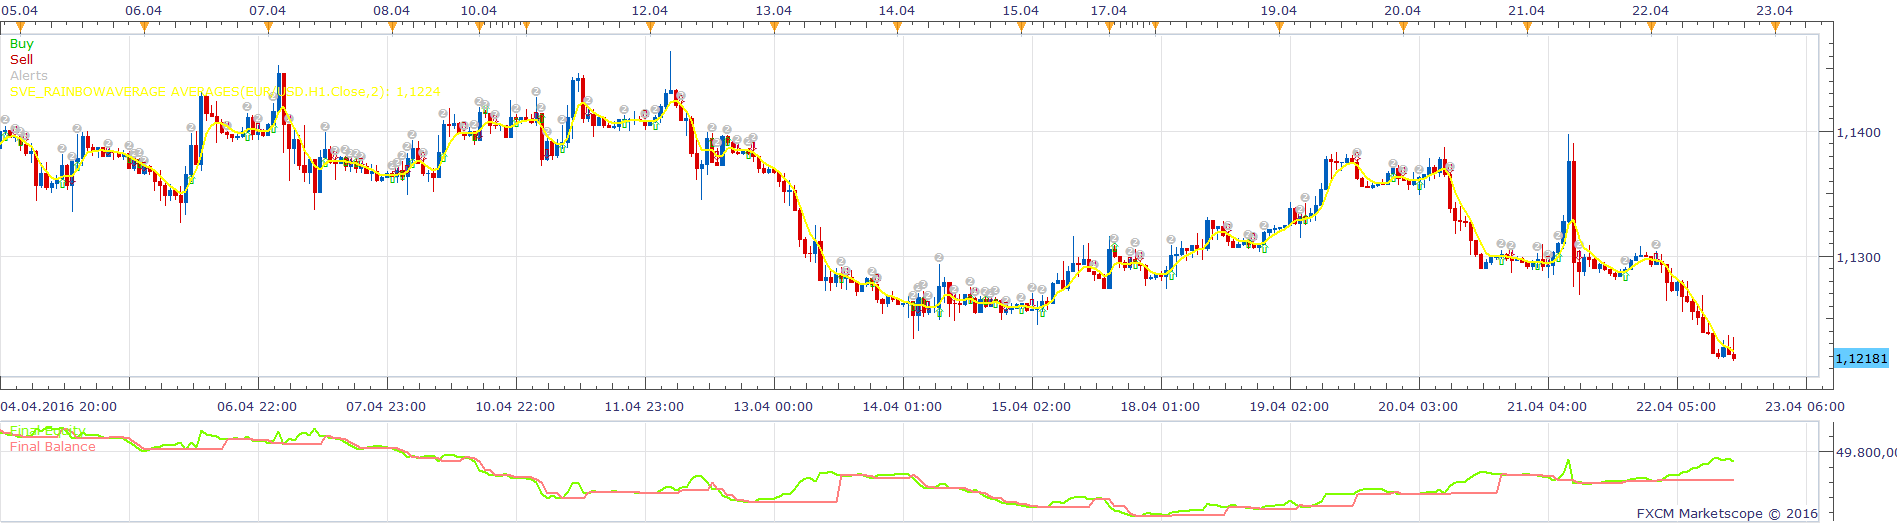
Task: Click the 13.04 00:00 time label
Action: pyautogui.click(x=773, y=407)
